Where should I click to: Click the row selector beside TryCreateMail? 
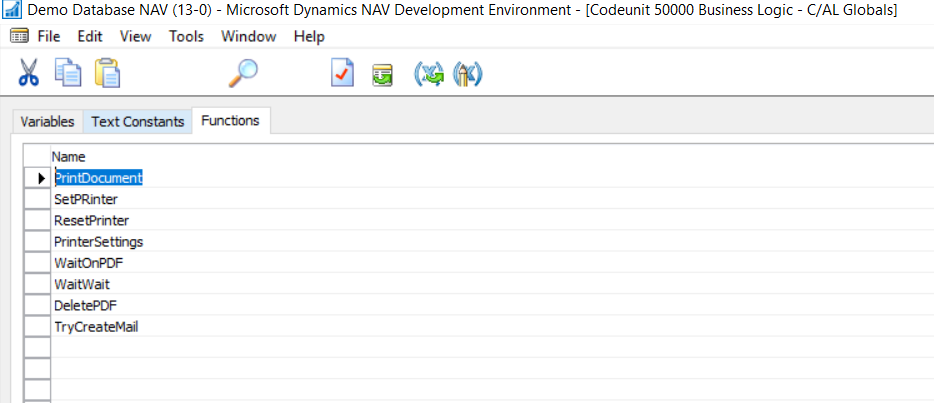click(37, 327)
